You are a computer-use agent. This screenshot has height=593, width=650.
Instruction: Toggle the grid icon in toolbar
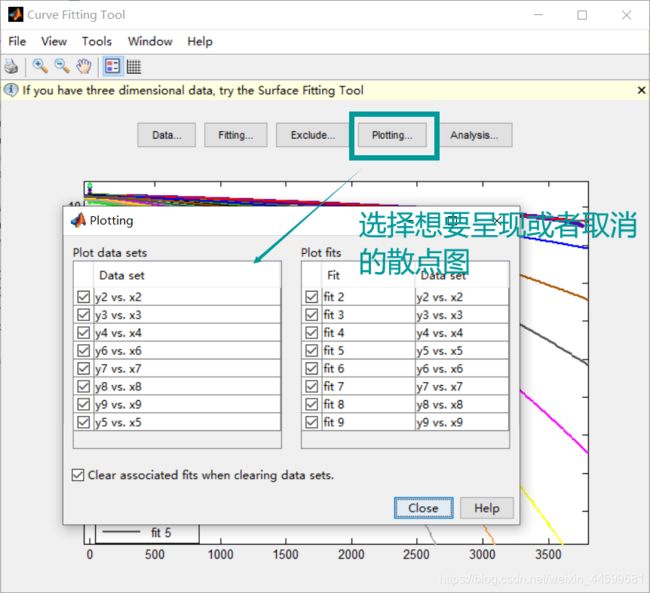[133, 66]
